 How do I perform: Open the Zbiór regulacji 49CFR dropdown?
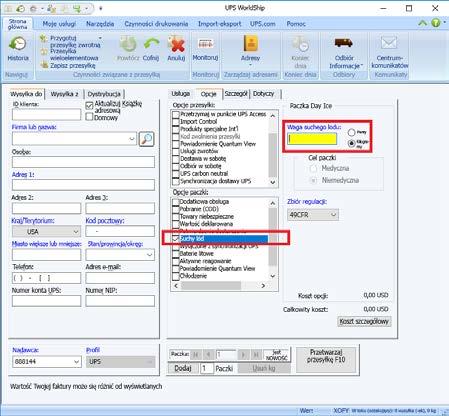(x=313, y=215)
